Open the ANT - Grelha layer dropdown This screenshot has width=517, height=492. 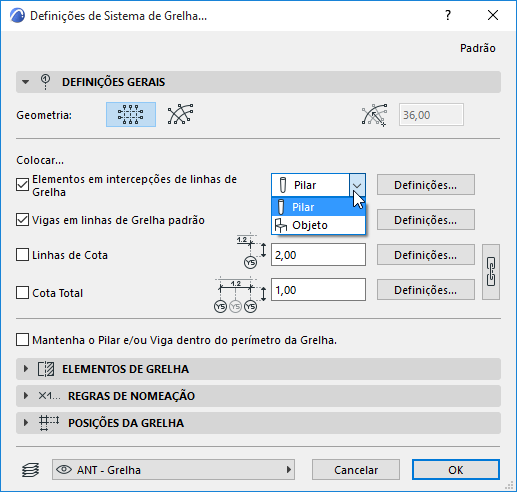173,470
